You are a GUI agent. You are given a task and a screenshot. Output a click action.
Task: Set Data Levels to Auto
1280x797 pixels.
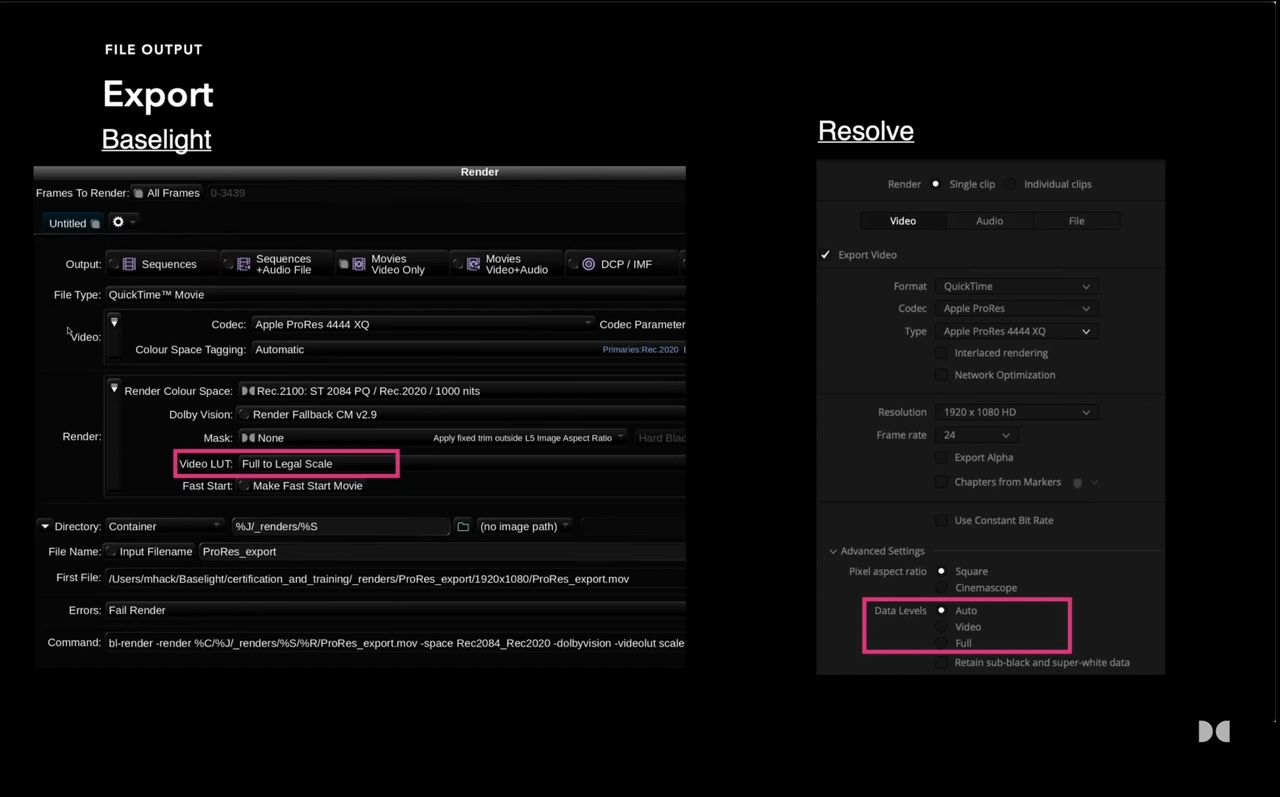[x=941, y=610]
